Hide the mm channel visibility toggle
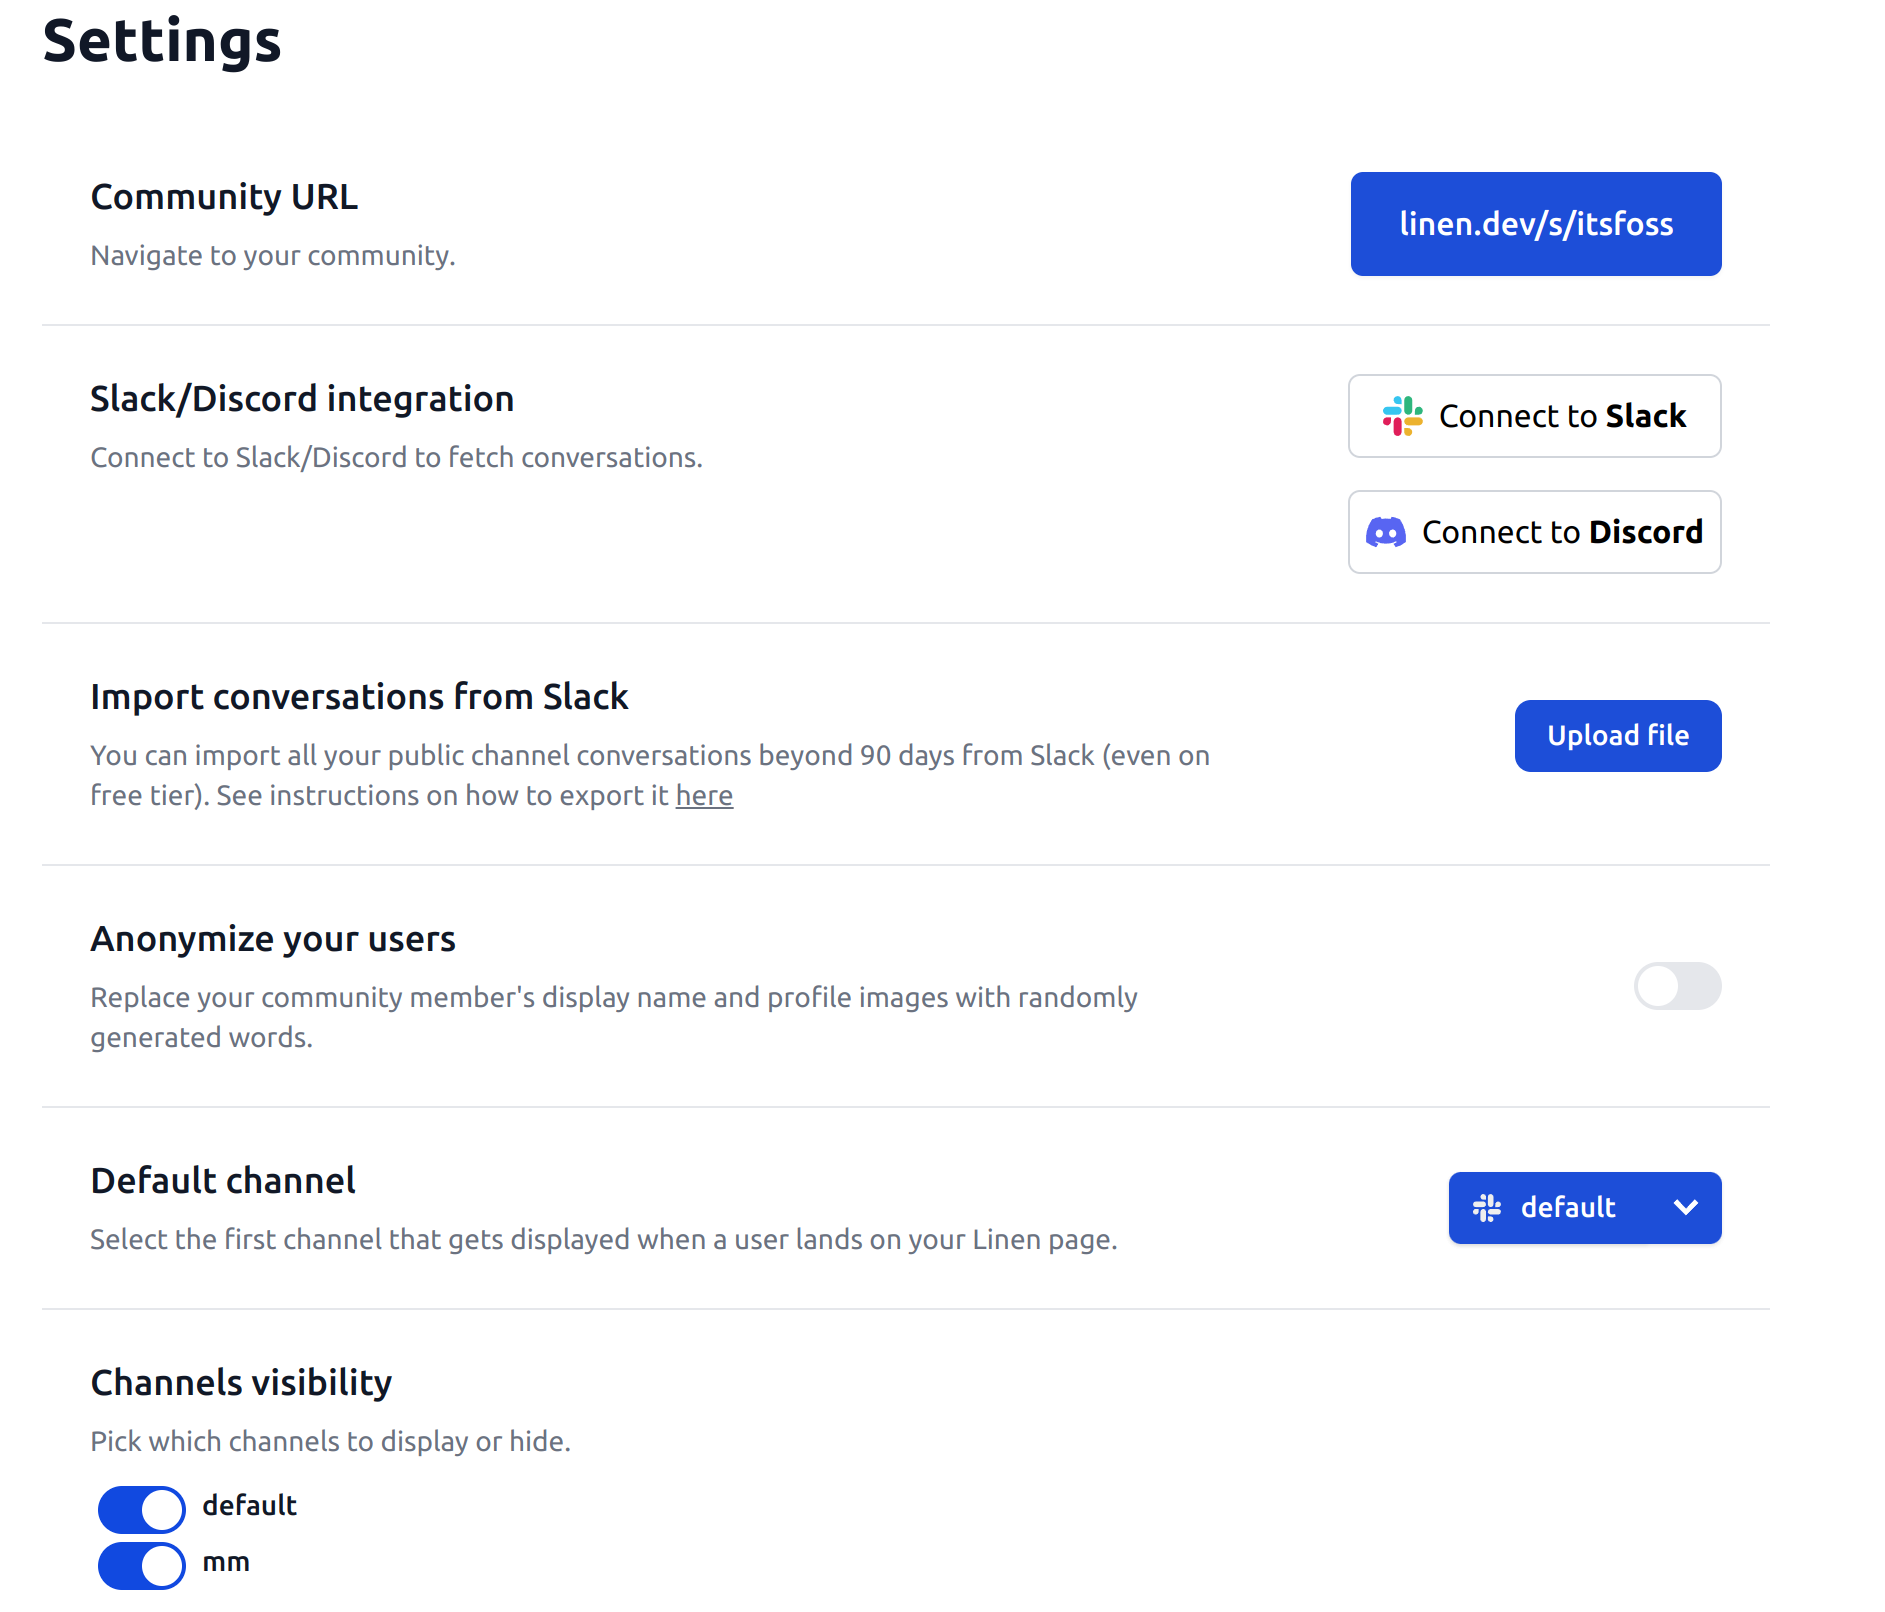The image size is (1885, 1612). [142, 1565]
